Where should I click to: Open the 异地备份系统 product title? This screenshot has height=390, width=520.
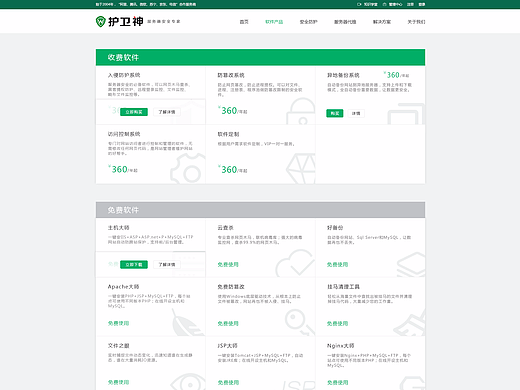343,75
